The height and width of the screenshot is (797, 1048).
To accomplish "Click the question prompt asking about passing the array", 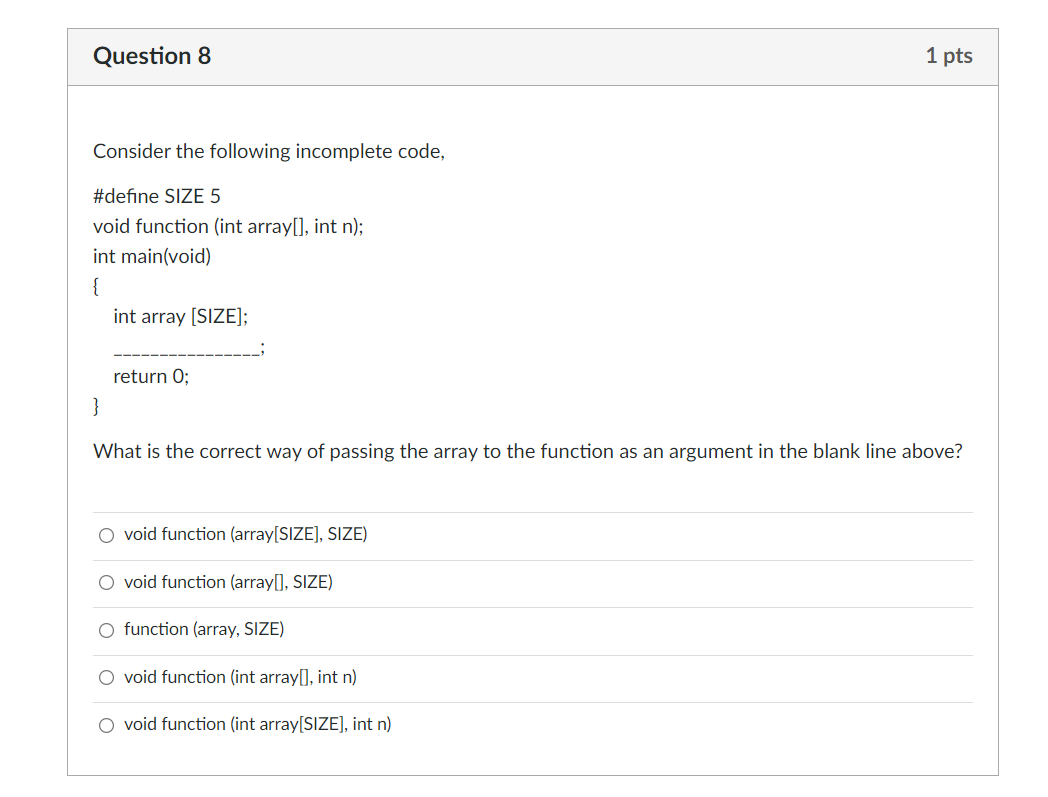I will click(527, 451).
